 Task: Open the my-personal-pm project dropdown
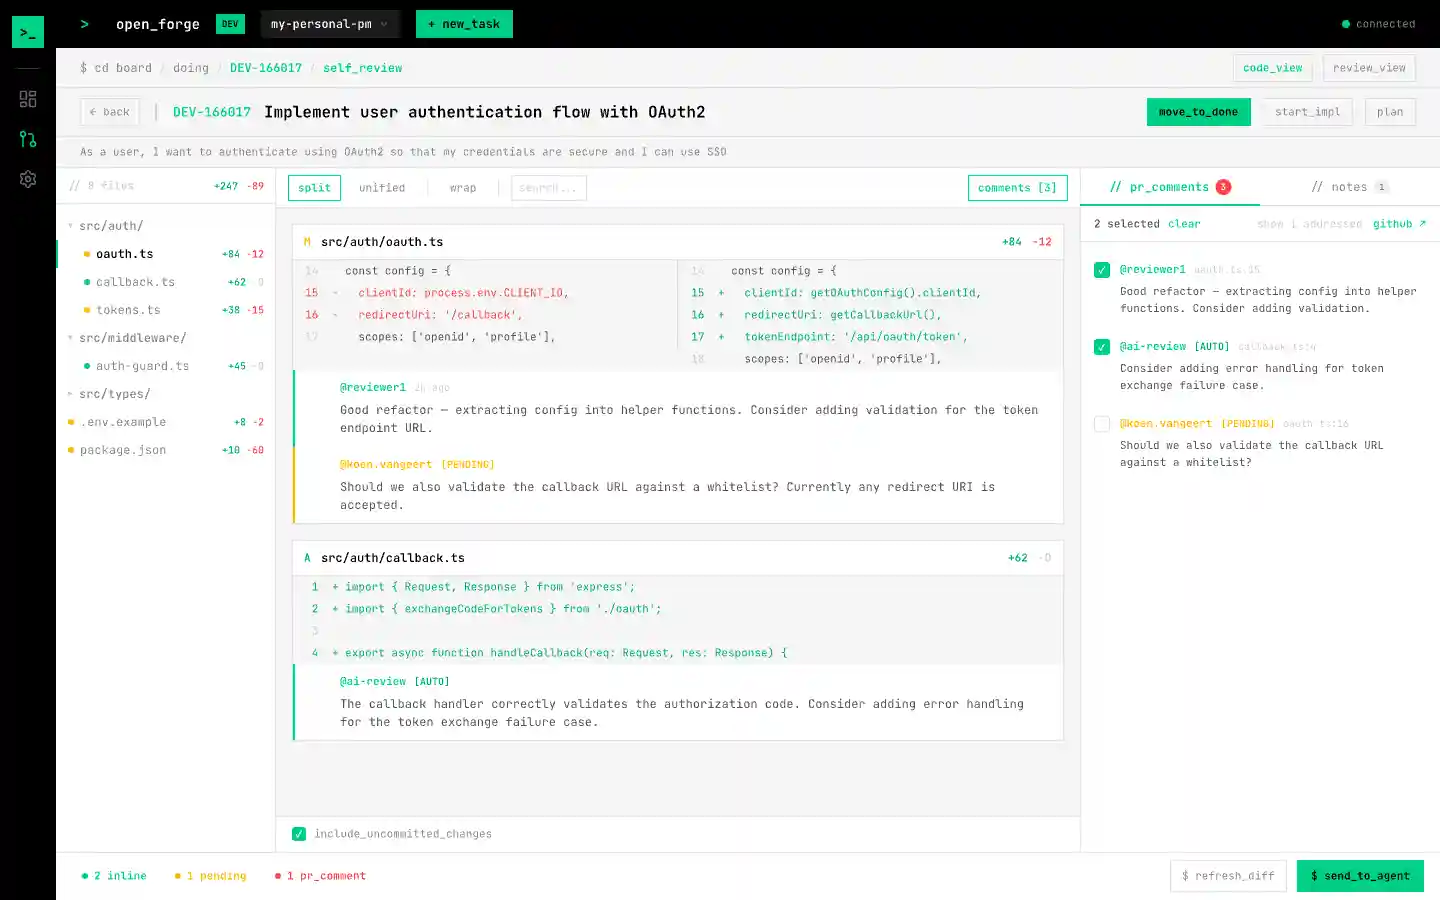pyautogui.click(x=330, y=23)
